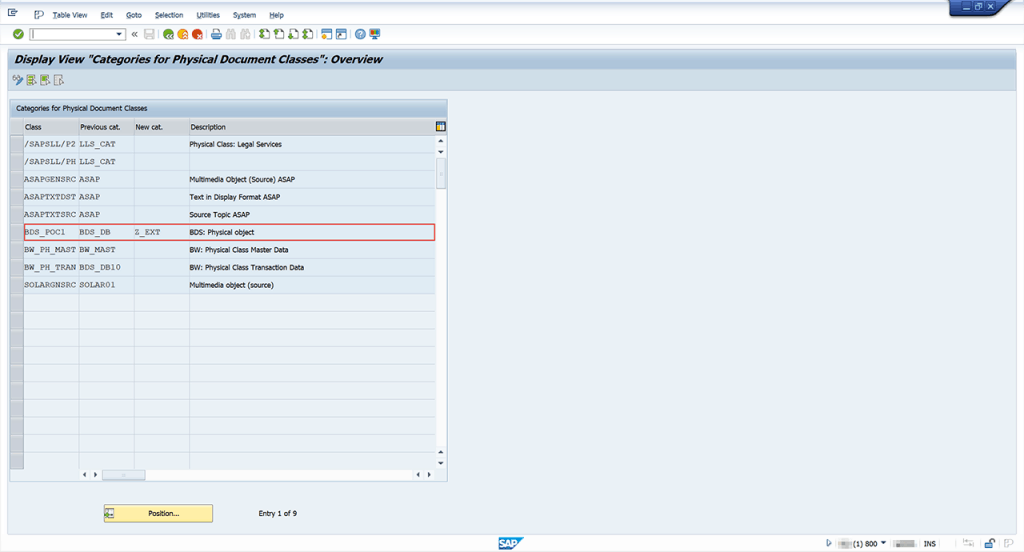Click the SOLAR01 cell
The height and width of the screenshot is (552, 1024).
[x=106, y=285]
